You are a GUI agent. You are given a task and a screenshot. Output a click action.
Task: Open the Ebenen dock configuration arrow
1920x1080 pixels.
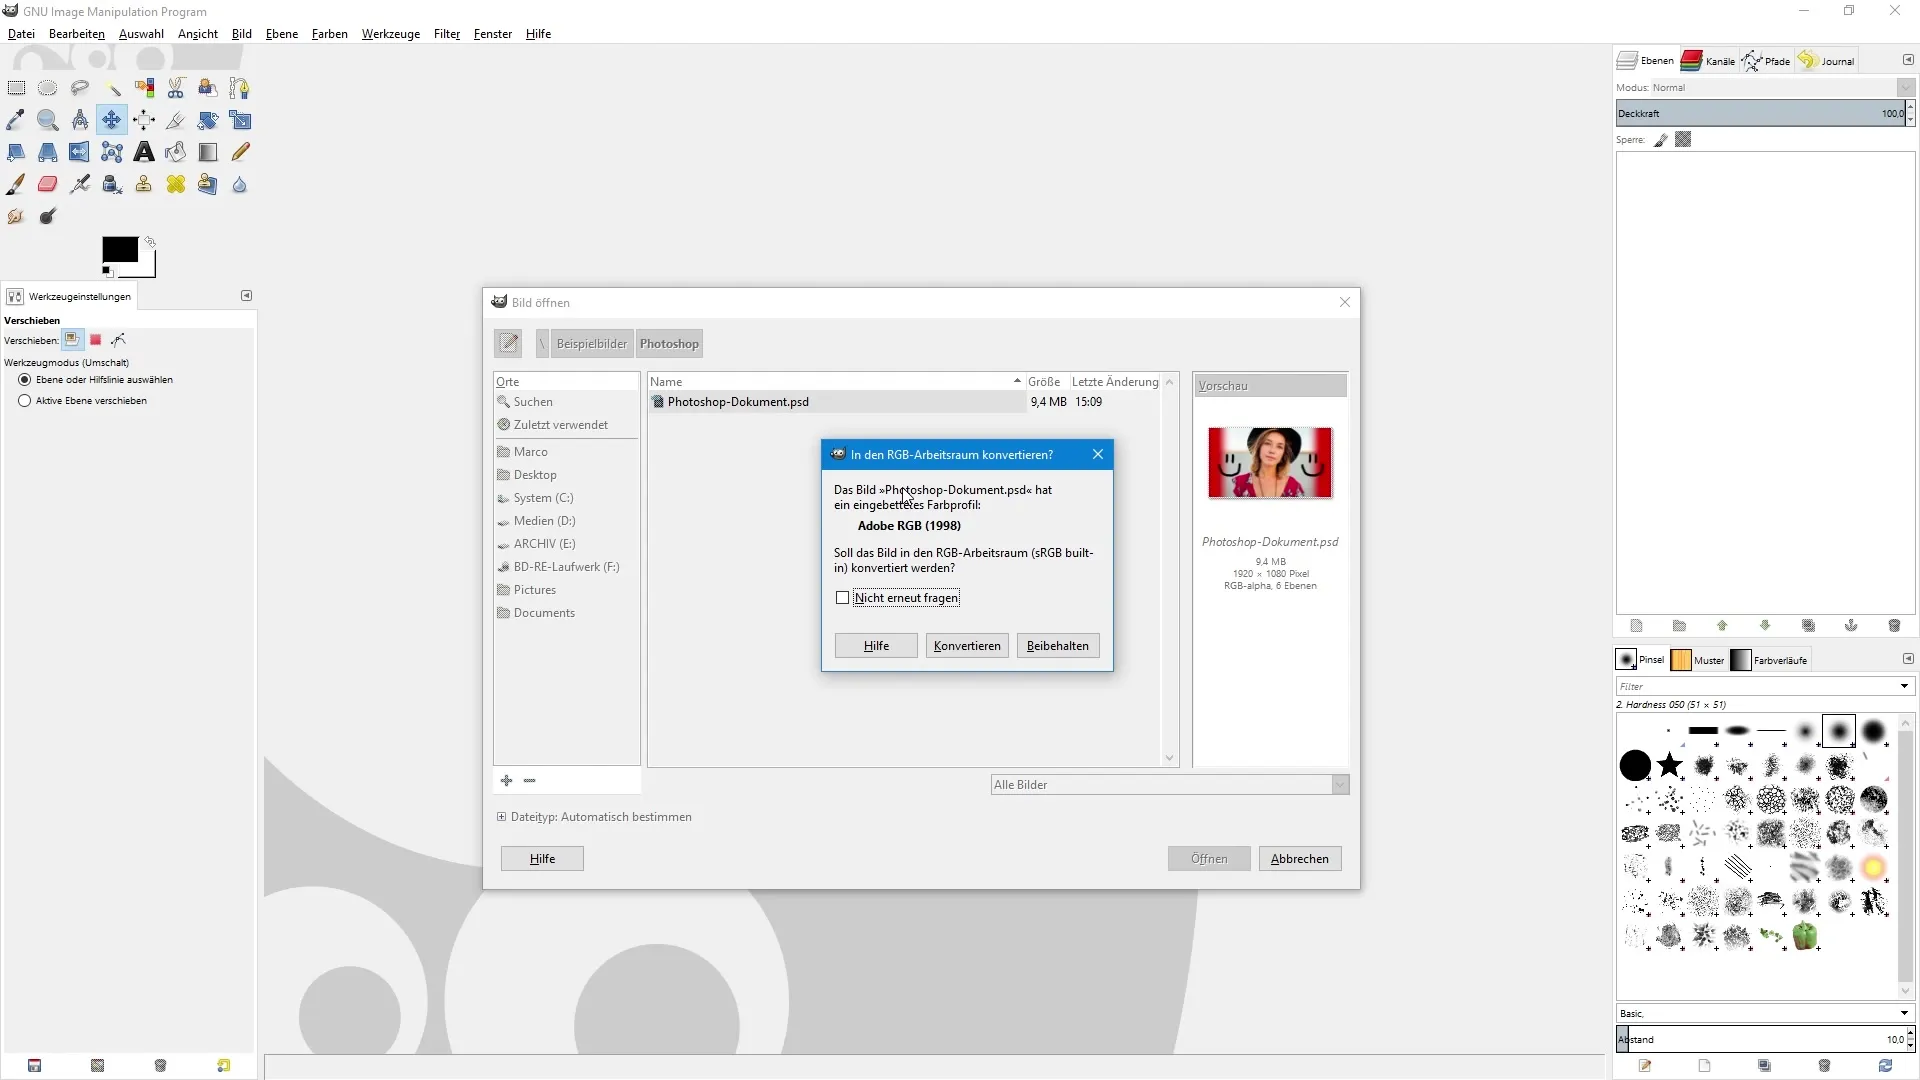(1908, 60)
